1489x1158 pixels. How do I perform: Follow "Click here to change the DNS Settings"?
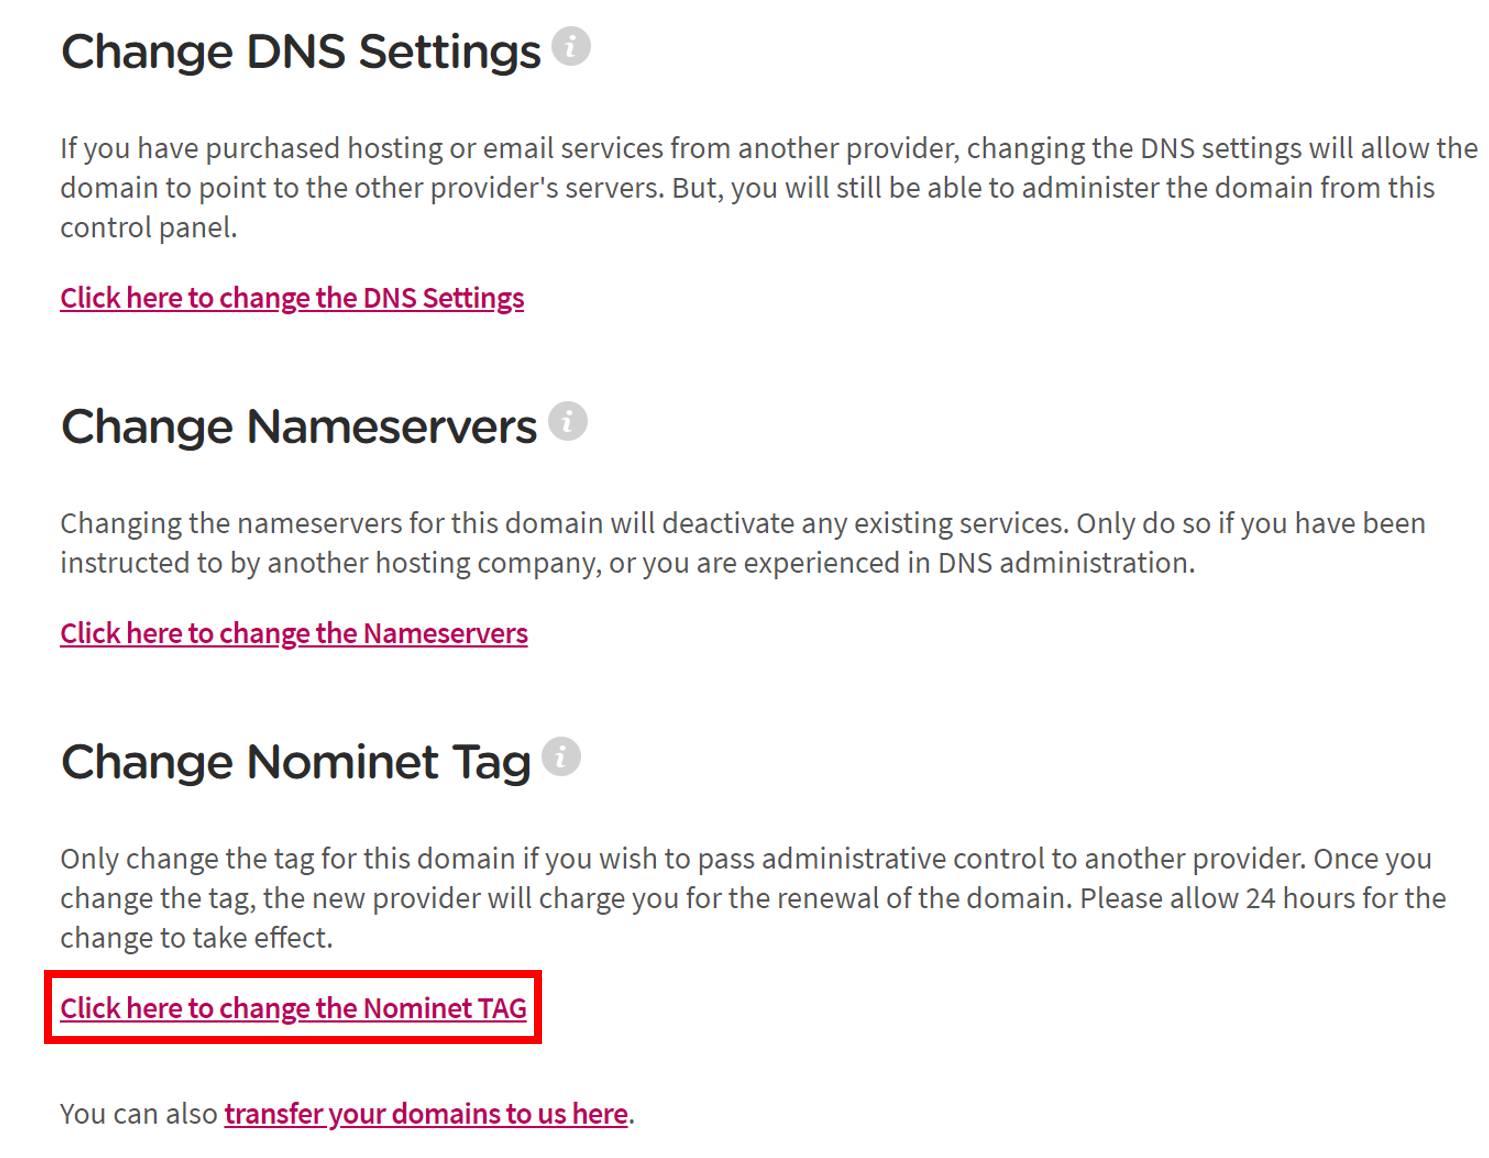tap(291, 297)
